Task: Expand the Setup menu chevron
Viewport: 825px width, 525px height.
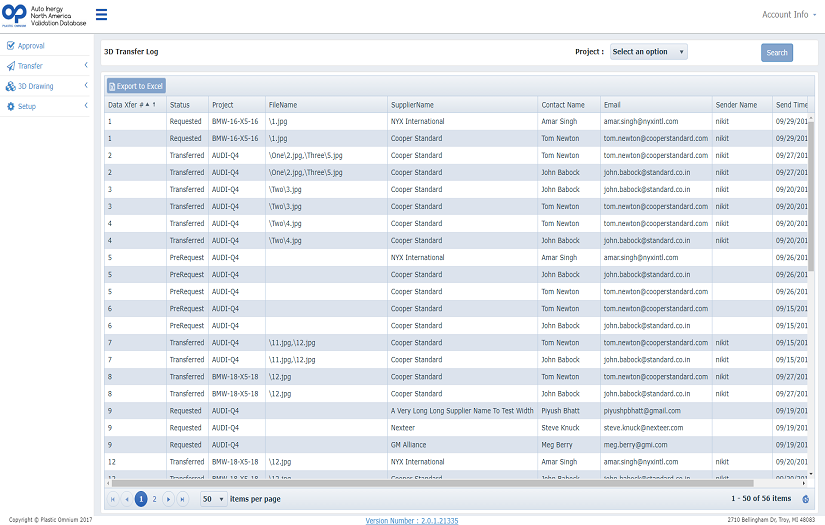Action: click(86, 106)
